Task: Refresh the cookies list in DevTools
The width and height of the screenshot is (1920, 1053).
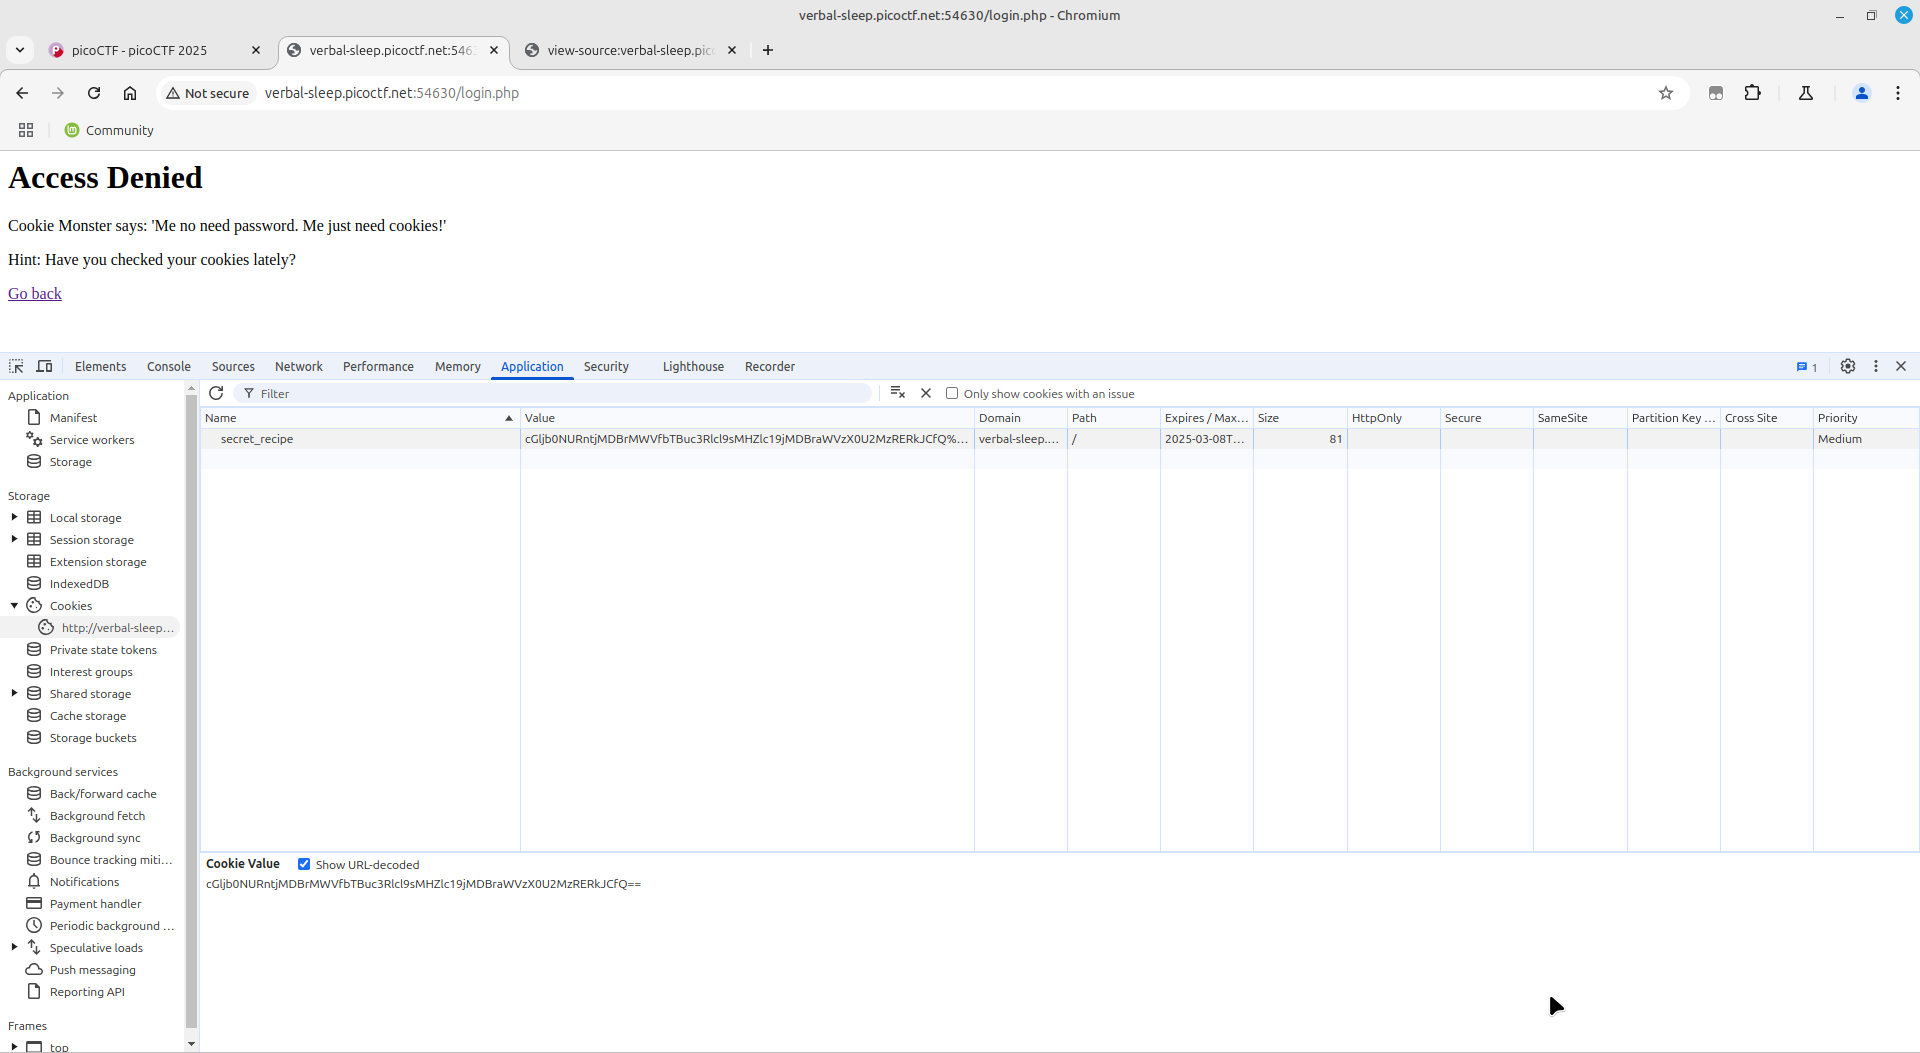Action: coord(216,393)
